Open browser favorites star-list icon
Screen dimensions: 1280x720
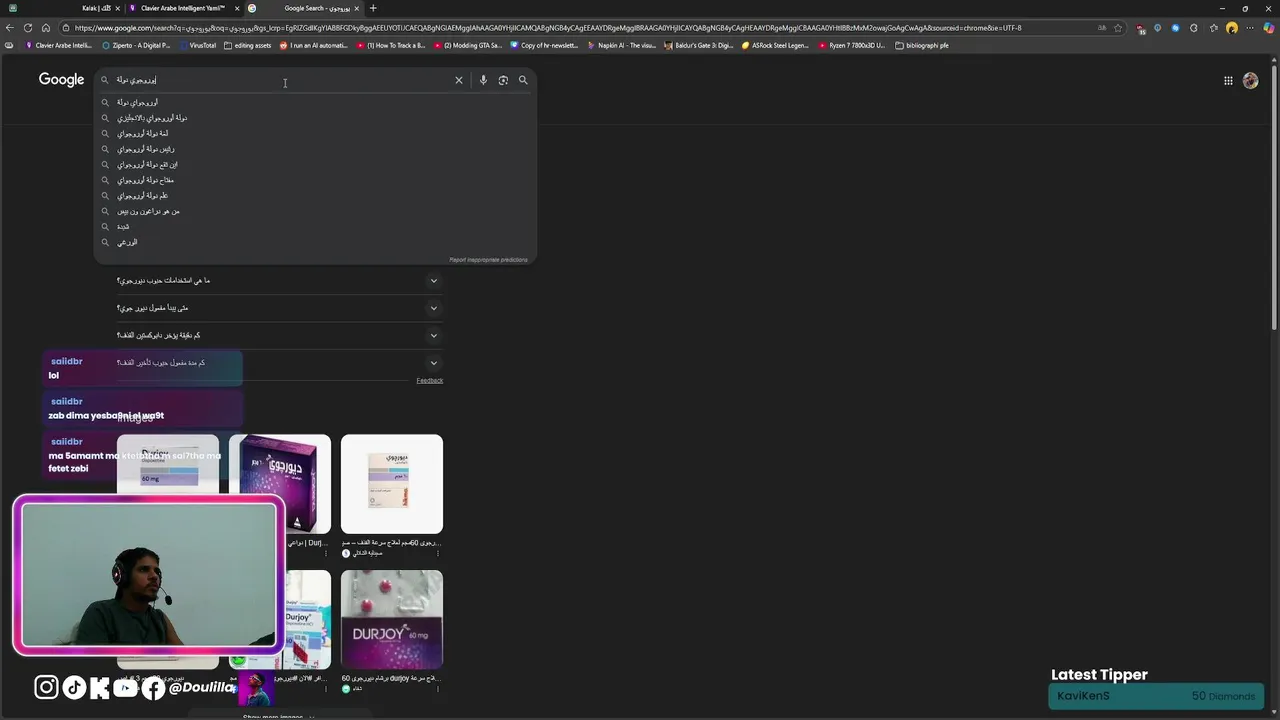tap(1213, 28)
